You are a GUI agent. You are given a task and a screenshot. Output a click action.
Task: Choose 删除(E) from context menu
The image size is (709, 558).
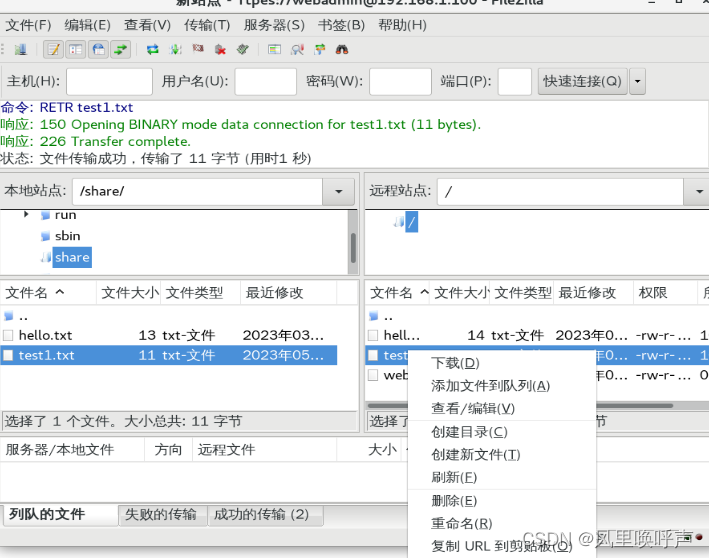point(502,501)
